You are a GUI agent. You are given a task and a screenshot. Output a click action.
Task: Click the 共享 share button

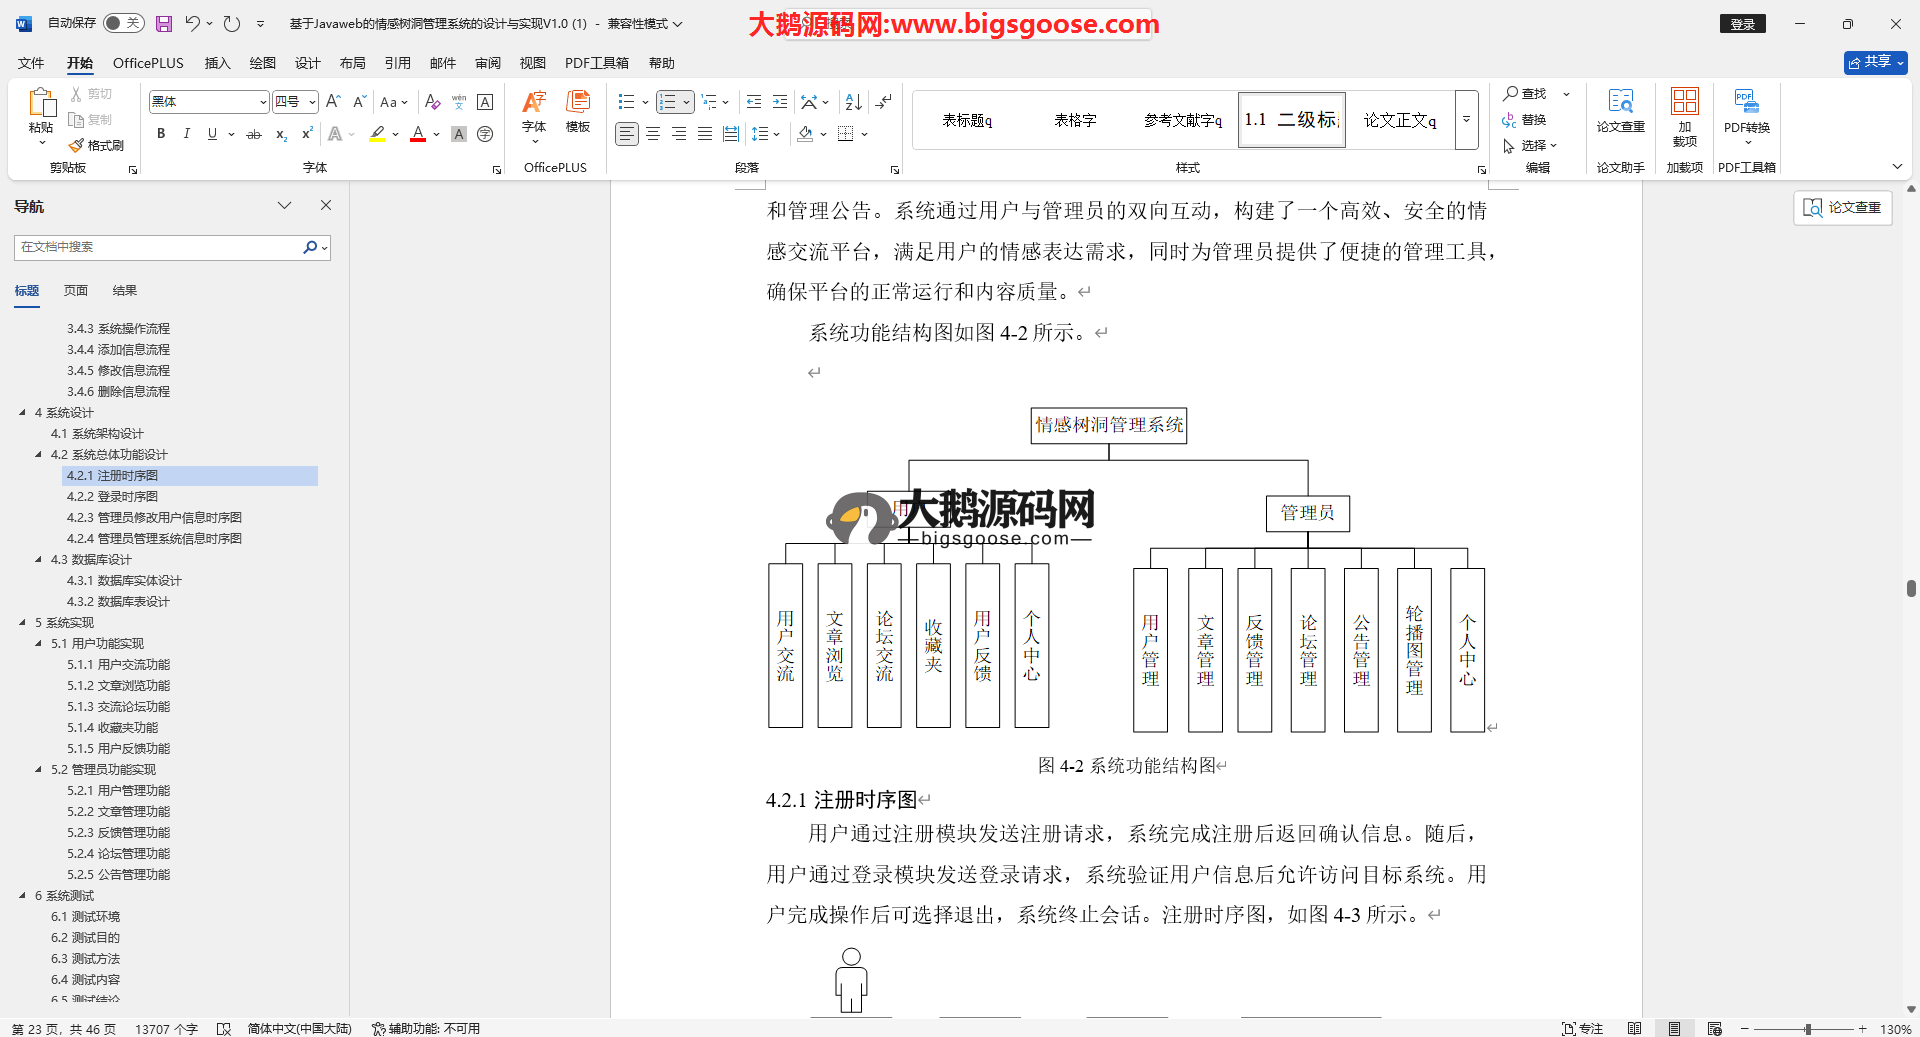(x=1875, y=62)
